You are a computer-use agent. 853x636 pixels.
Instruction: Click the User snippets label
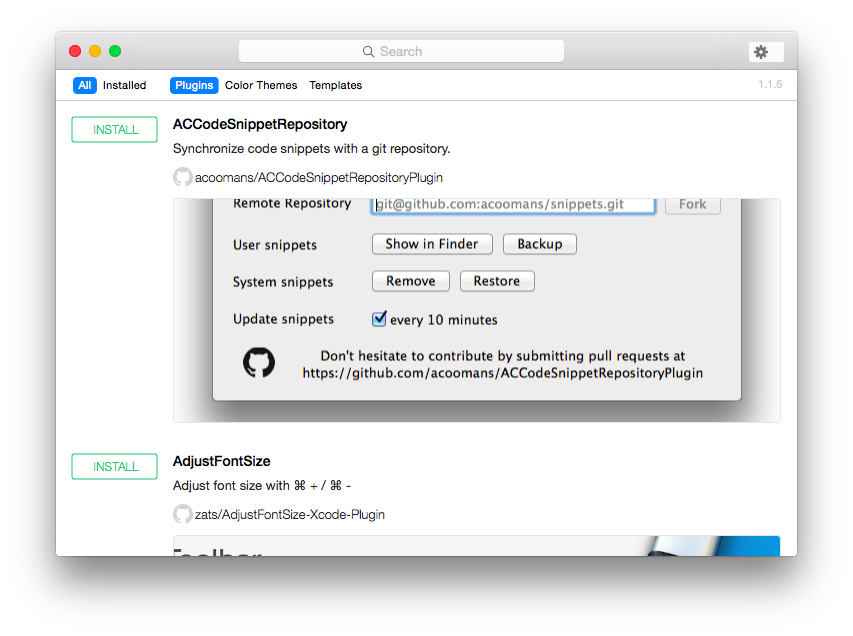click(275, 245)
